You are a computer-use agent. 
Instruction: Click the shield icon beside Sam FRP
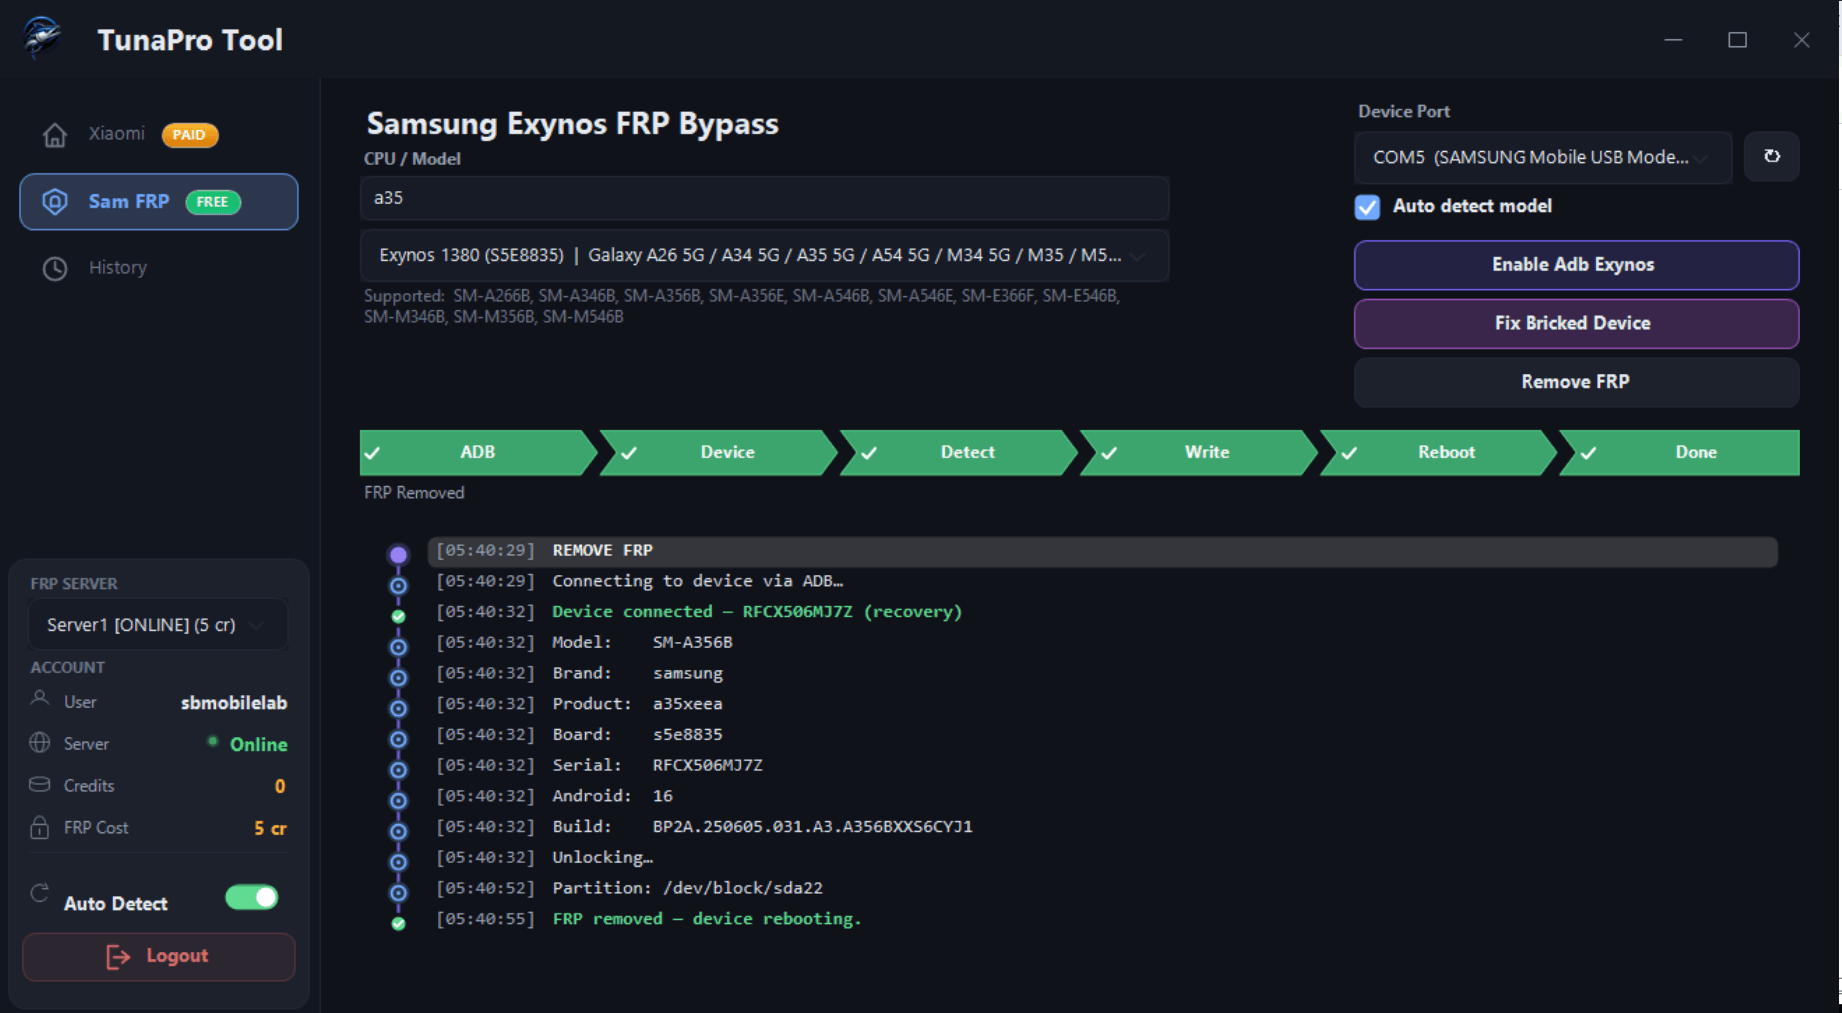(55, 202)
